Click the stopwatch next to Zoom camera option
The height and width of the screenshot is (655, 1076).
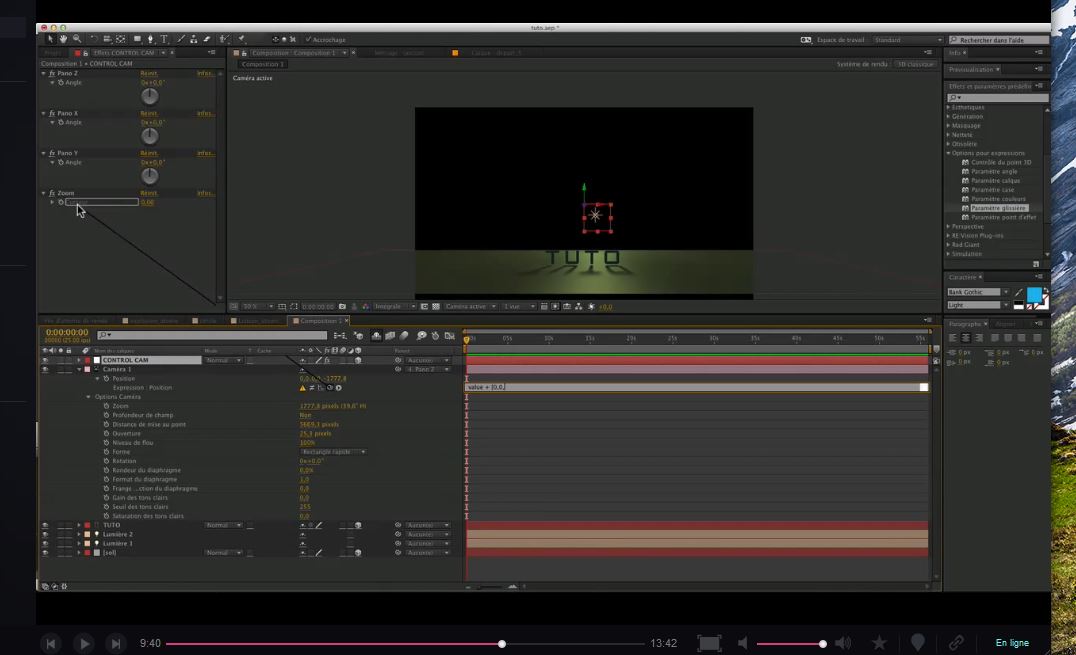[x=106, y=406]
